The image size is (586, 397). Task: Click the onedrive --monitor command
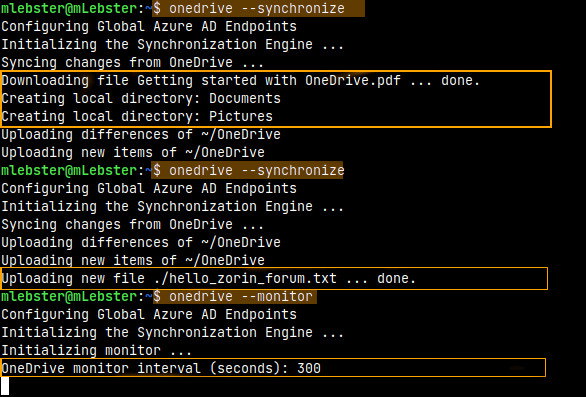(241, 296)
